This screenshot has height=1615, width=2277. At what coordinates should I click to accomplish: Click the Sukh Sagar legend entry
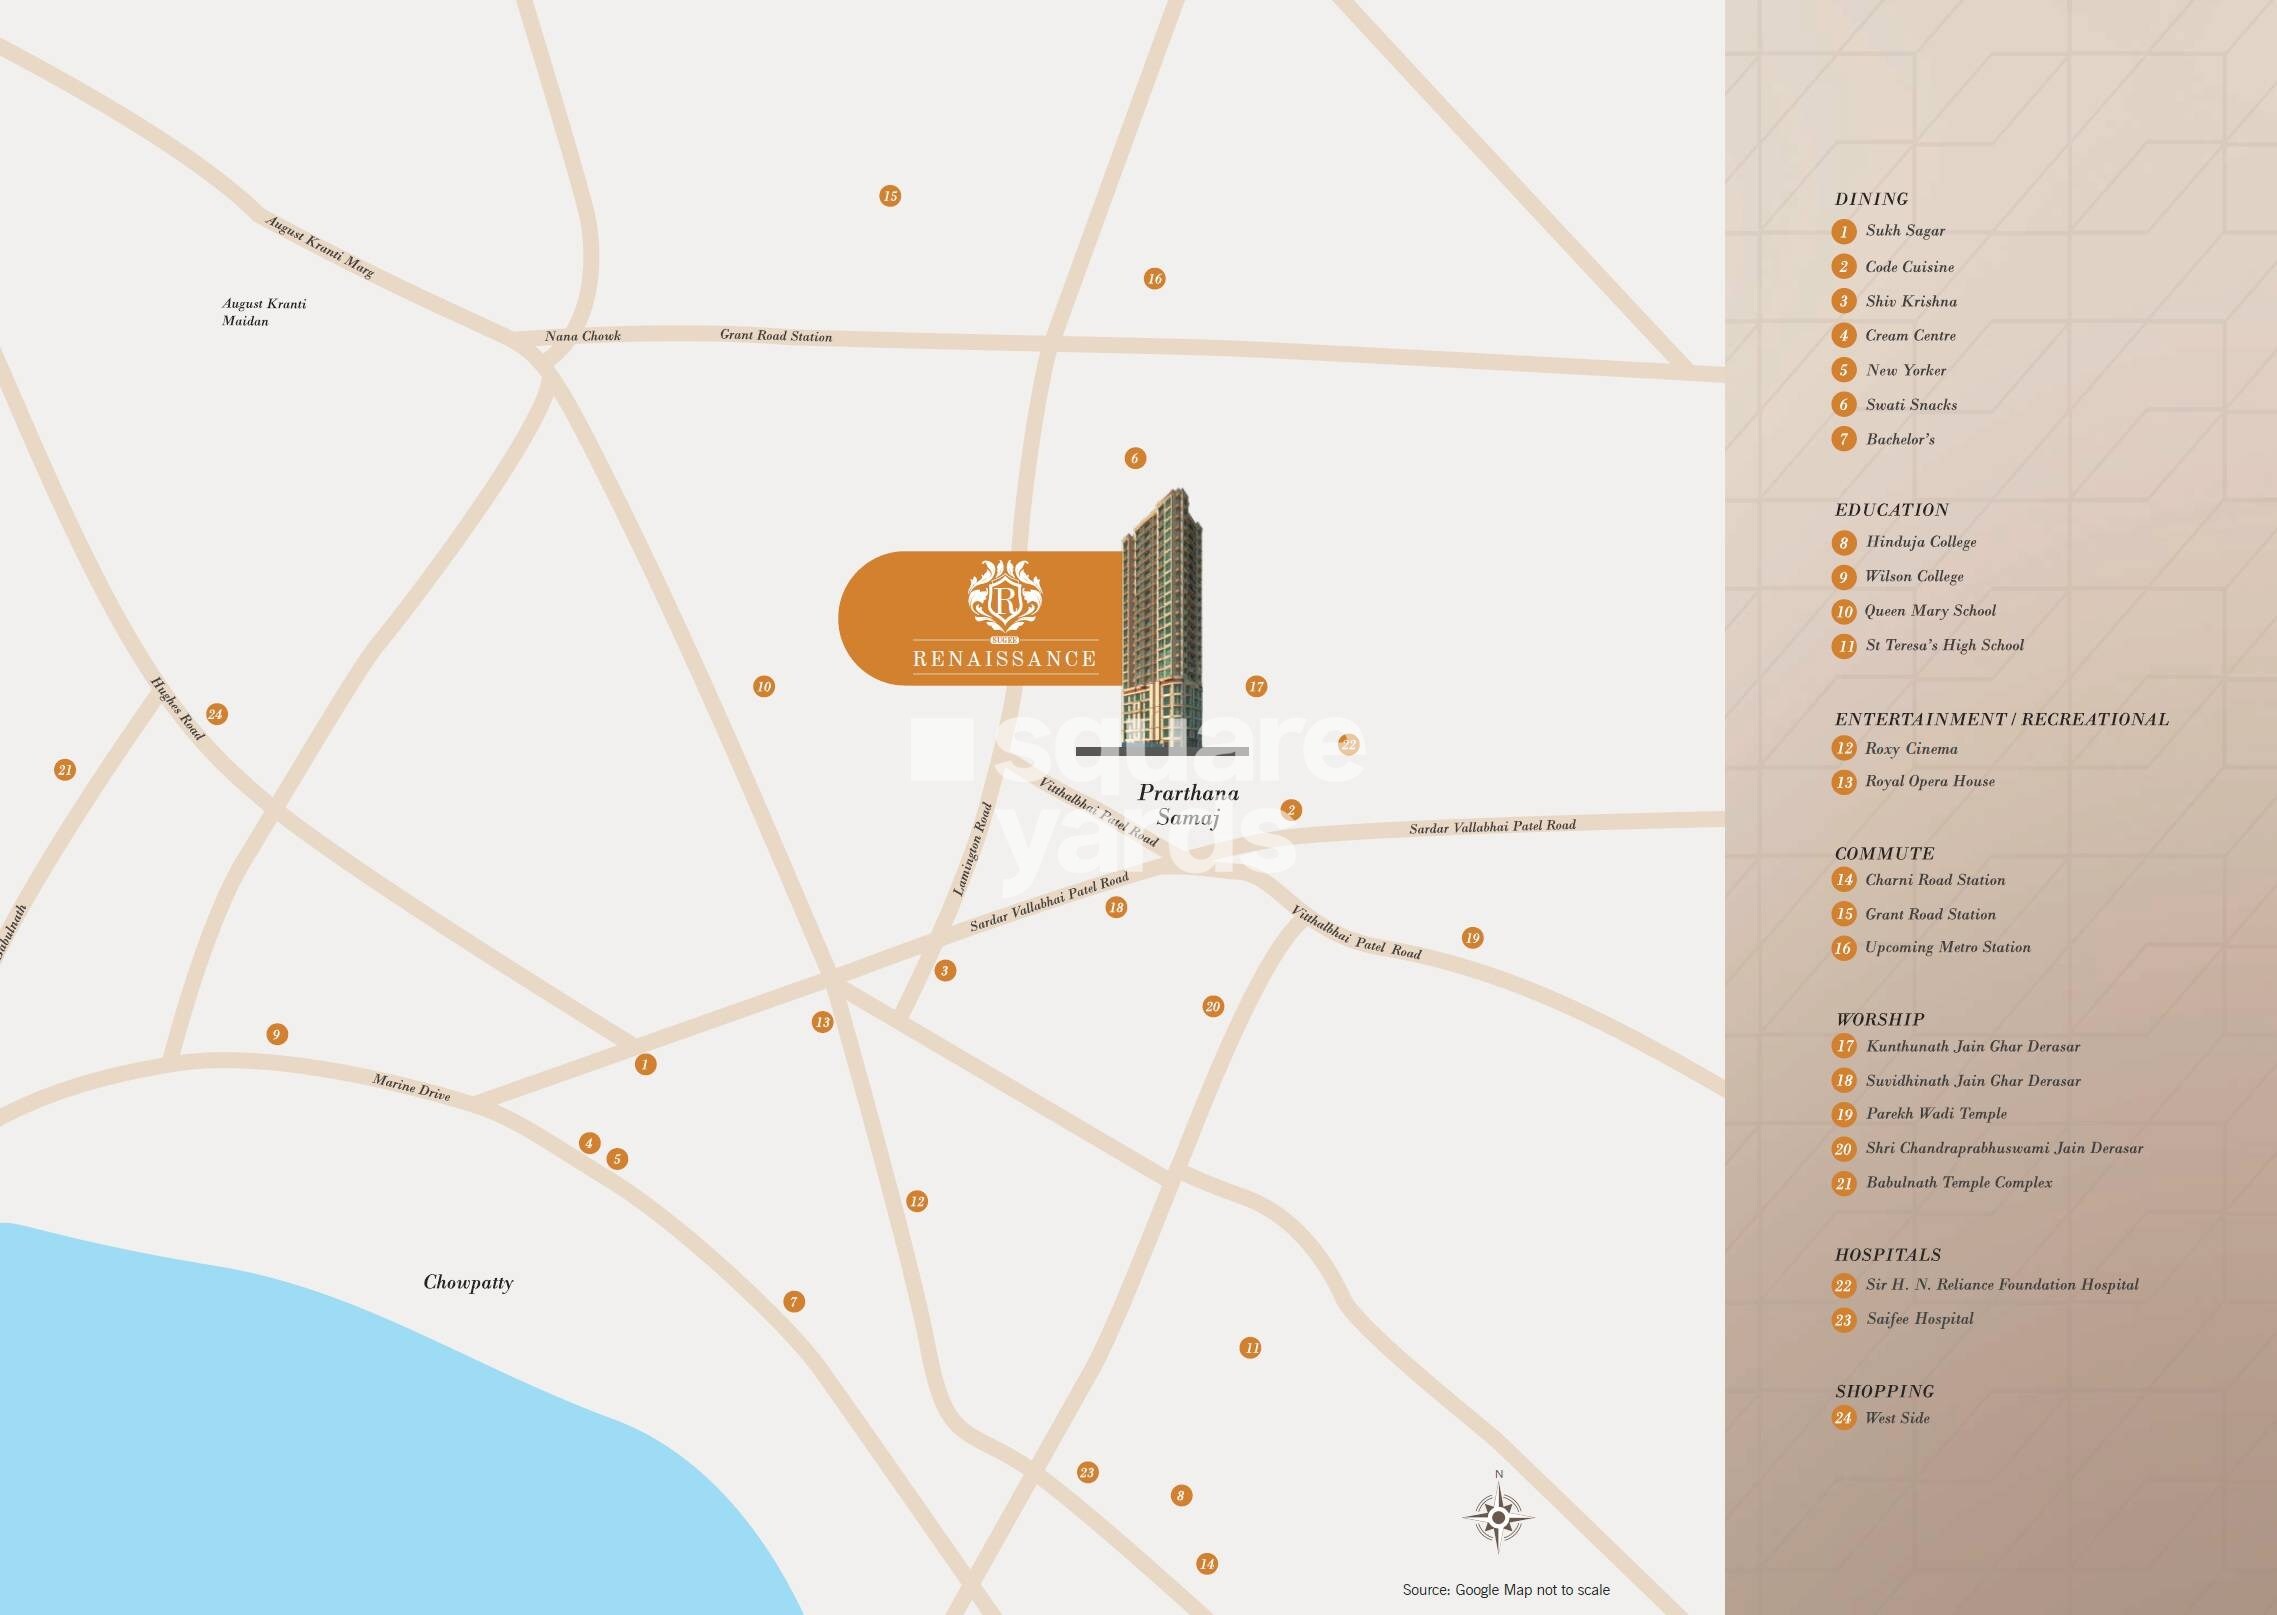point(1904,231)
